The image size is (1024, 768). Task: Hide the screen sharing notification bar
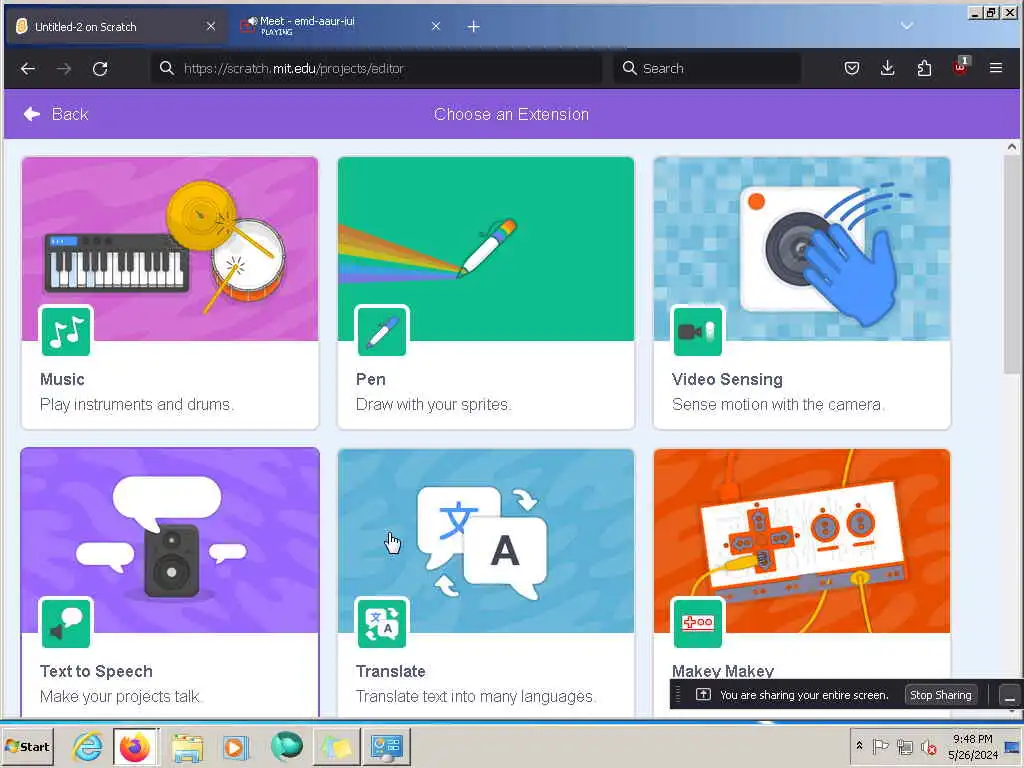[x=1010, y=695]
